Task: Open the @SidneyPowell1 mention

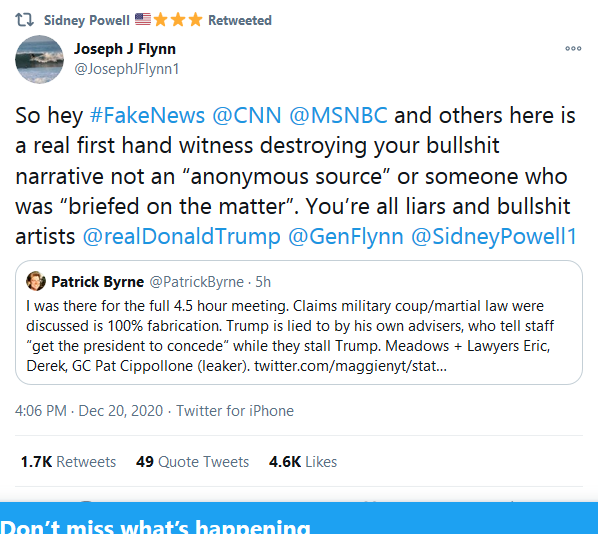Action: [494, 236]
